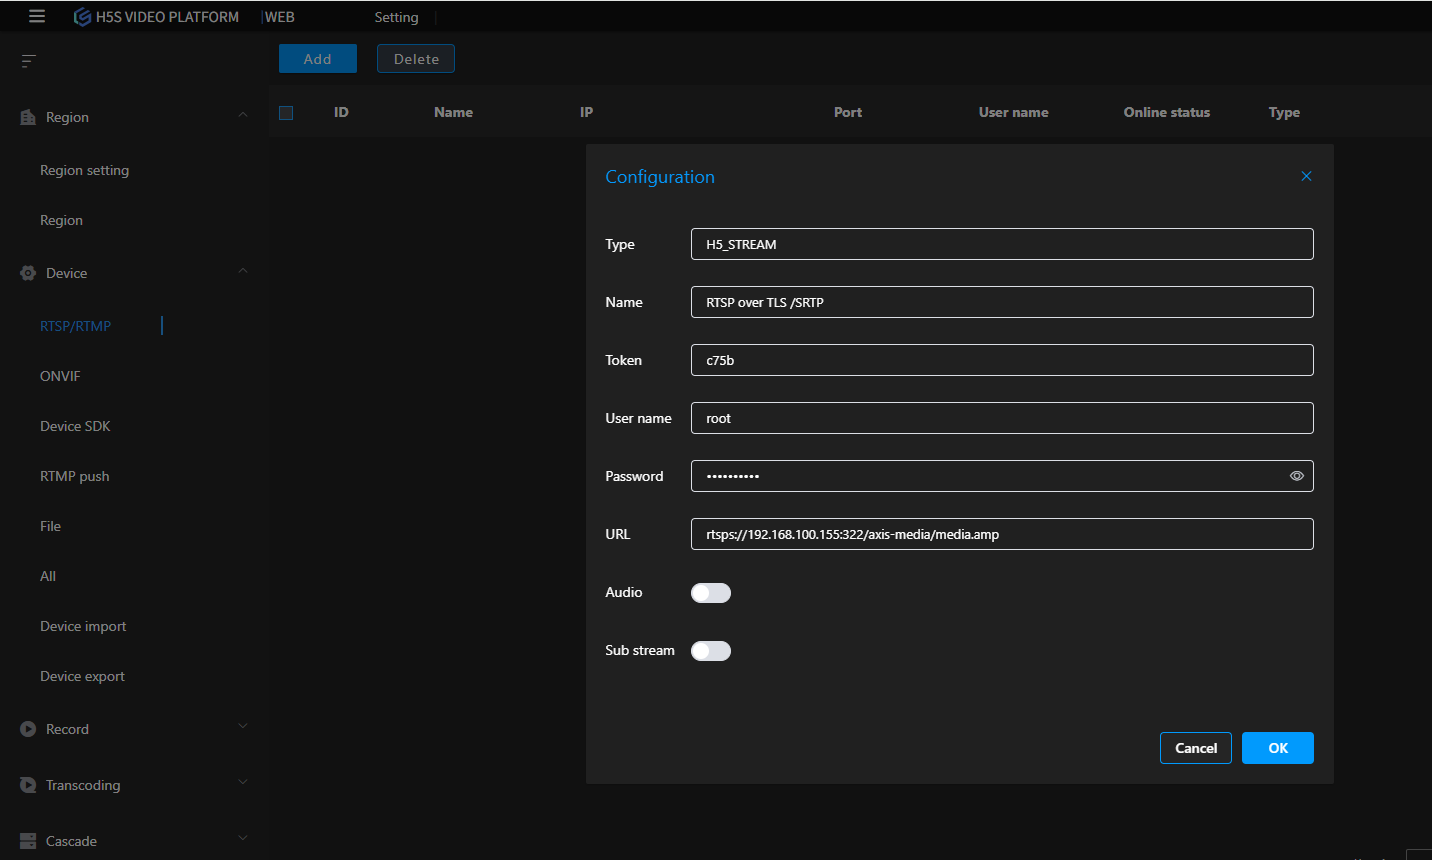This screenshot has width=1432, height=860.
Task: Open the hamburger menu icon
Action: (x=37, y=16)
